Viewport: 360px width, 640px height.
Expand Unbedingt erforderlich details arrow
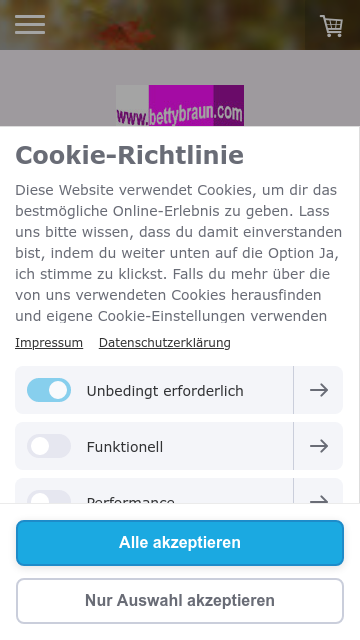tap(319, 390)
